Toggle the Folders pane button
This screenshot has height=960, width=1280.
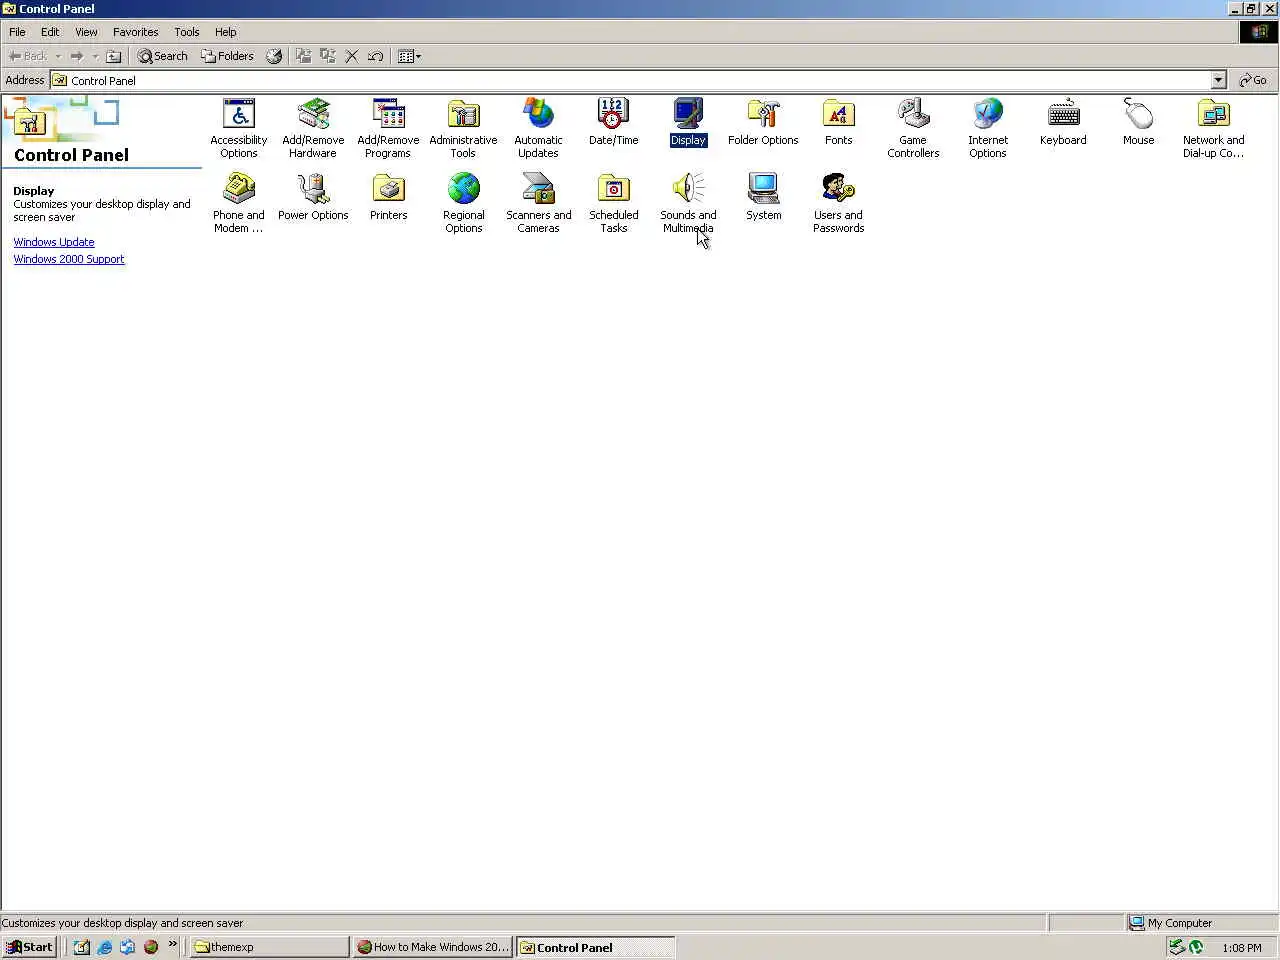tap(227, 56)
